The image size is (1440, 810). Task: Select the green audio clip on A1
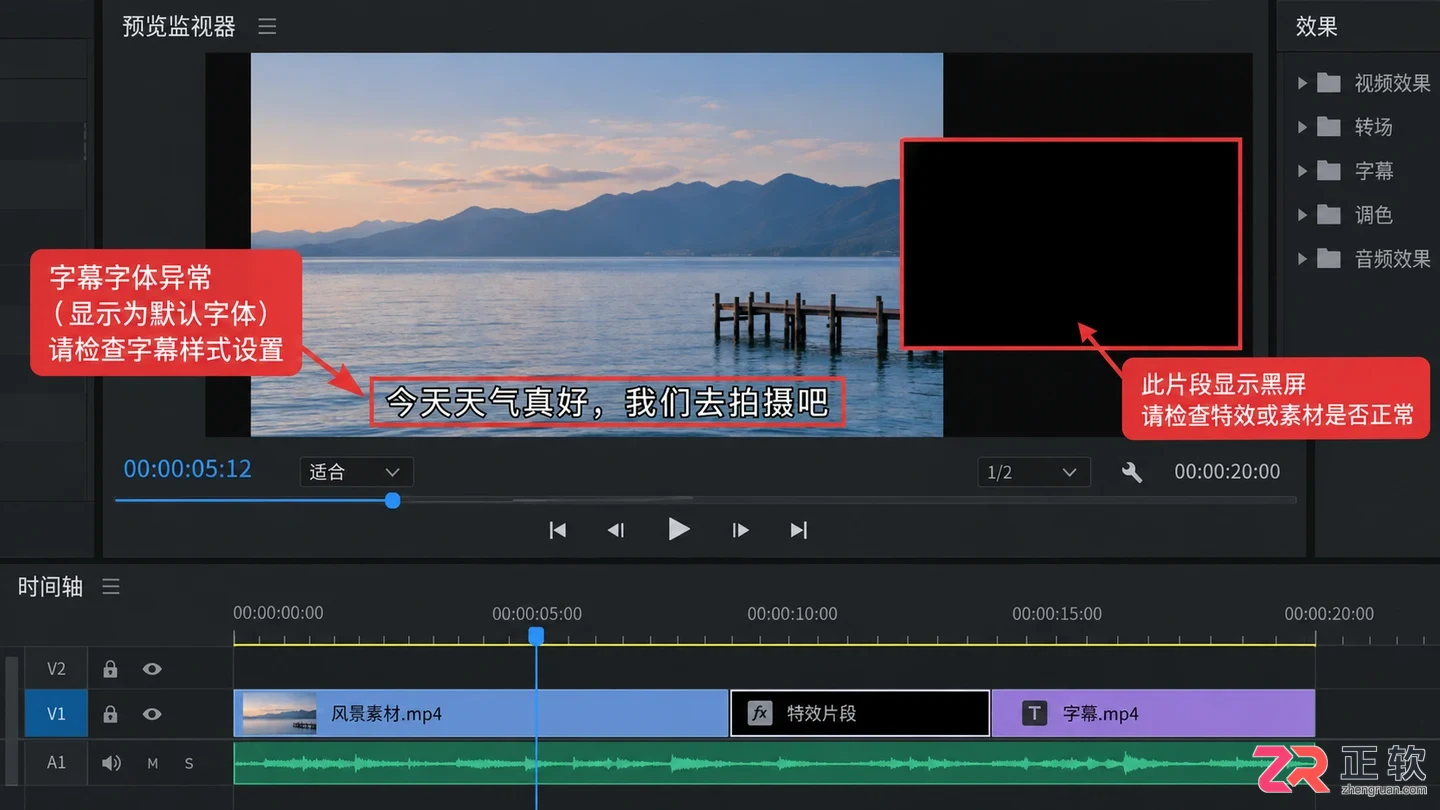tap(774, 763)
